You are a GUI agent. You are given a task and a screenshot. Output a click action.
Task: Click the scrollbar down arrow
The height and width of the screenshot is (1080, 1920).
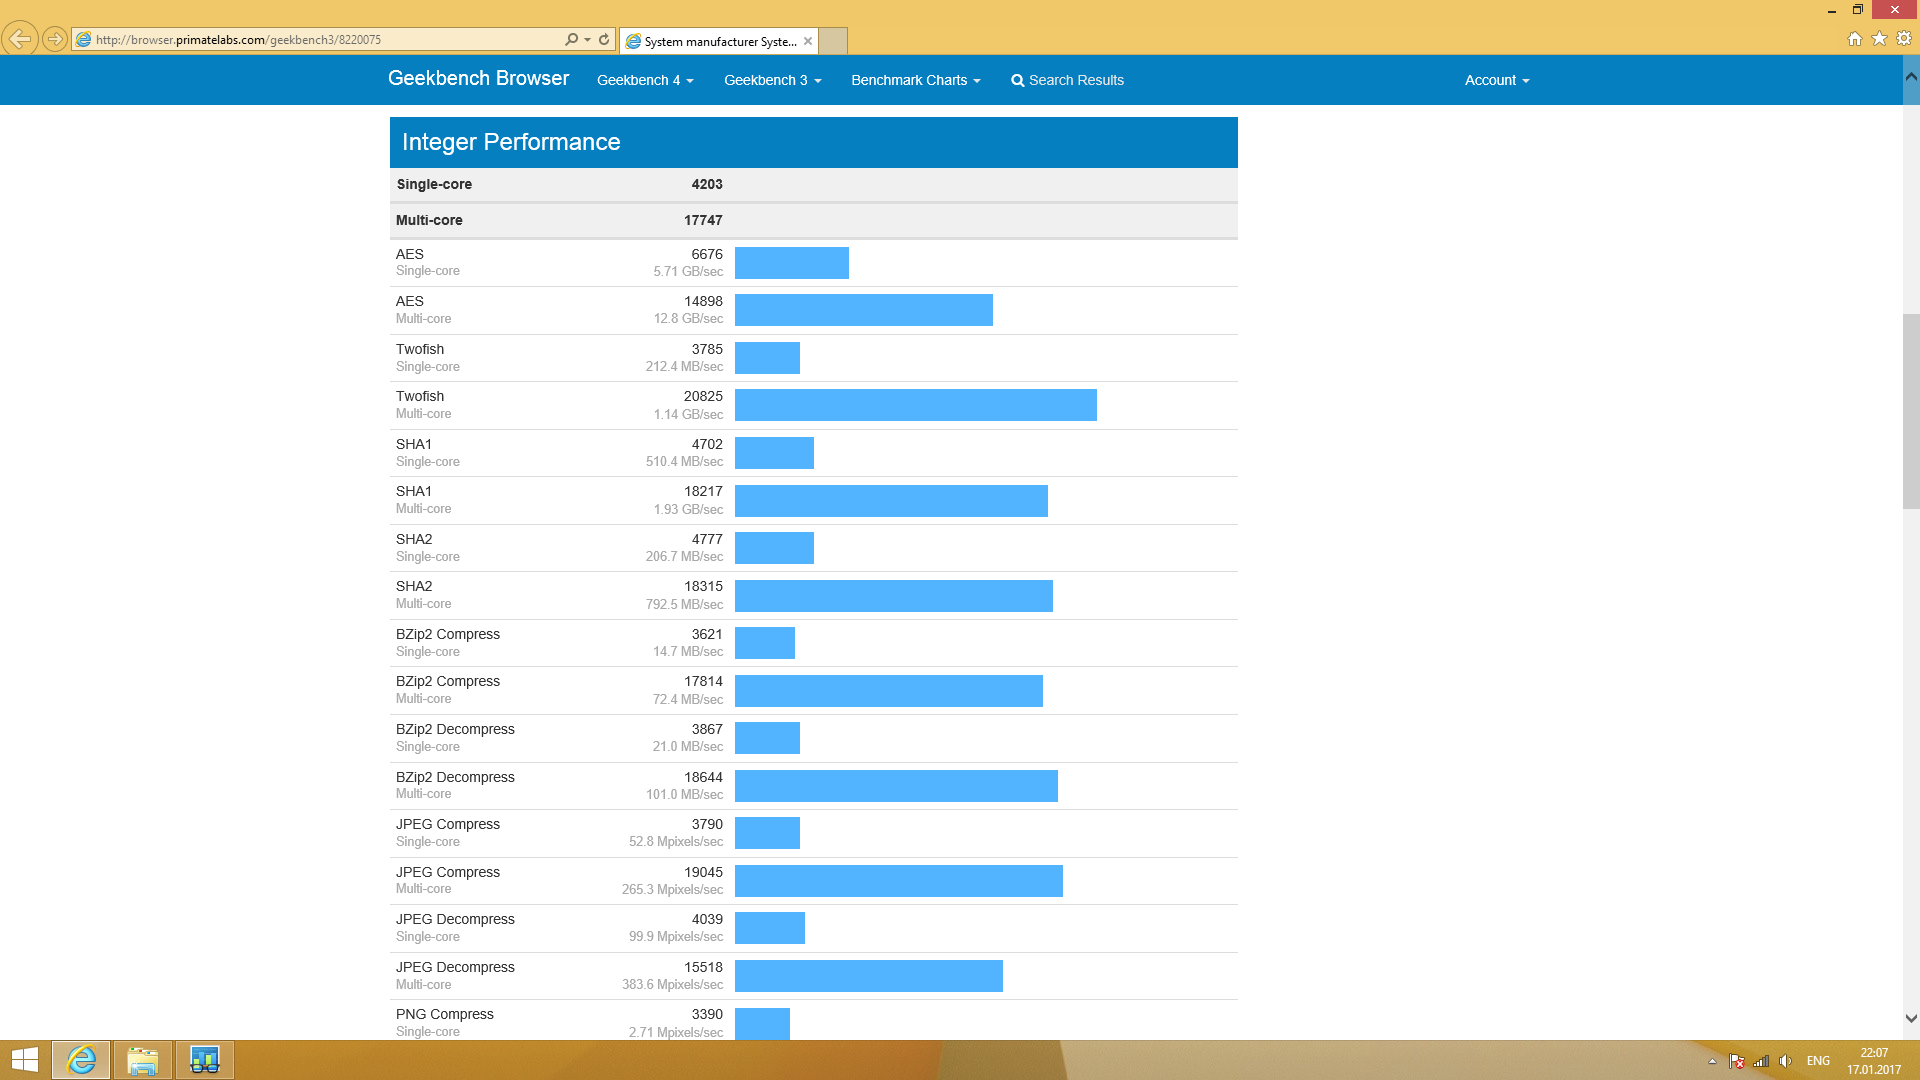click(x=1911, y=1018)
